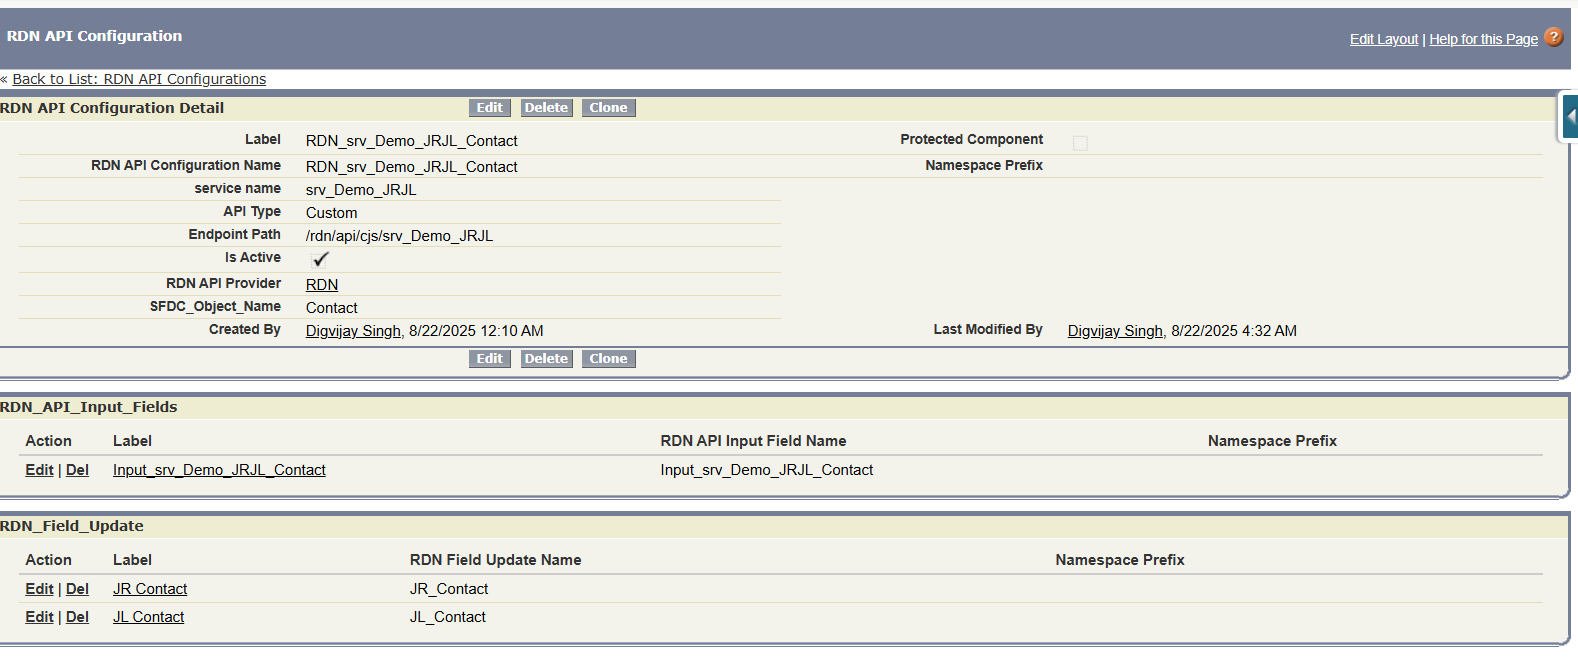
Task: Click the bottom Edit button
Action: point(489,359)
